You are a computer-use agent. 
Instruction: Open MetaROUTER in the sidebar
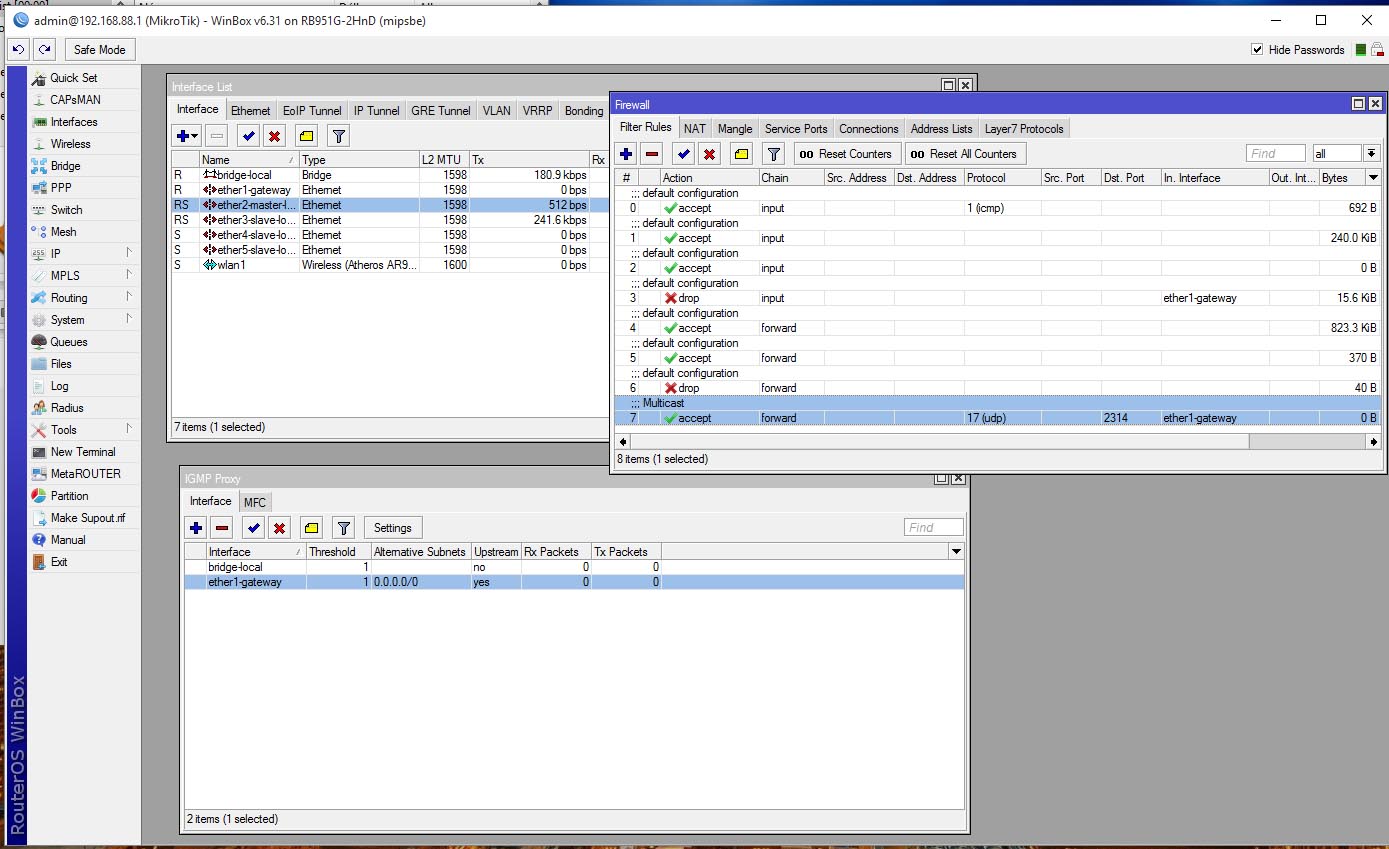pos(85,474)
